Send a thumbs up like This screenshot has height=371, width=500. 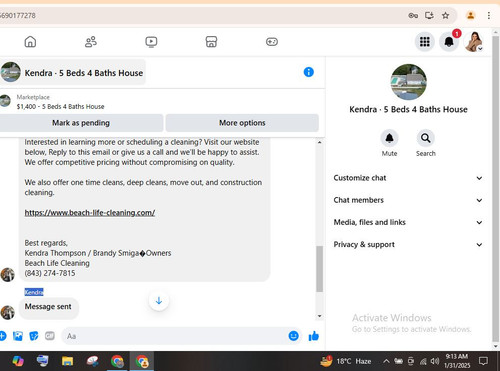coord(314,336)
